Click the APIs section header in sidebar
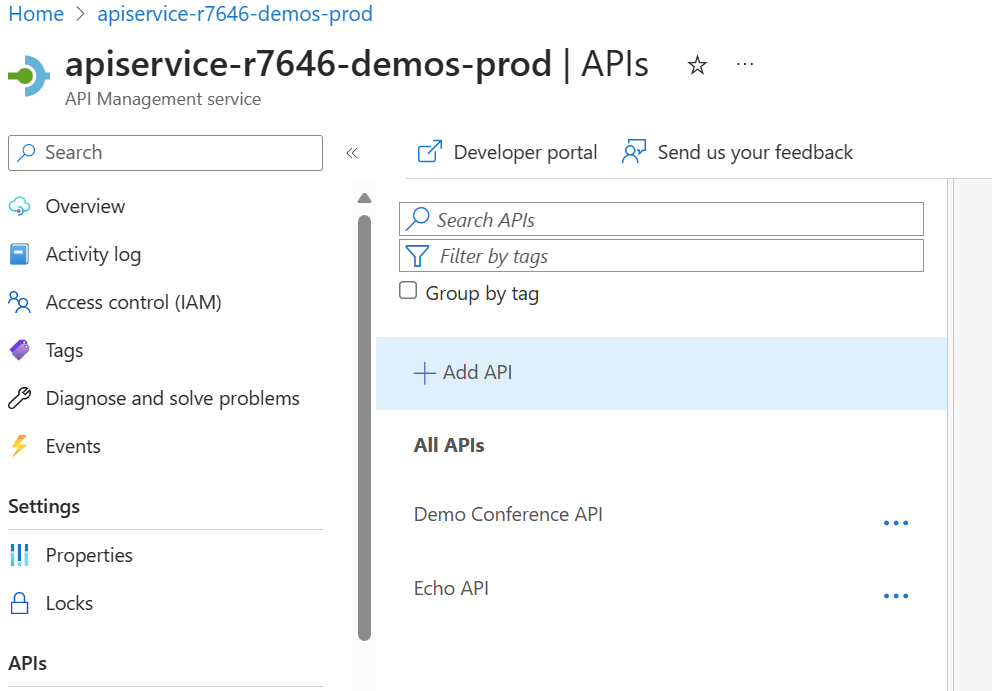Screen dimensions: 992x691 [x=28, y=663]
